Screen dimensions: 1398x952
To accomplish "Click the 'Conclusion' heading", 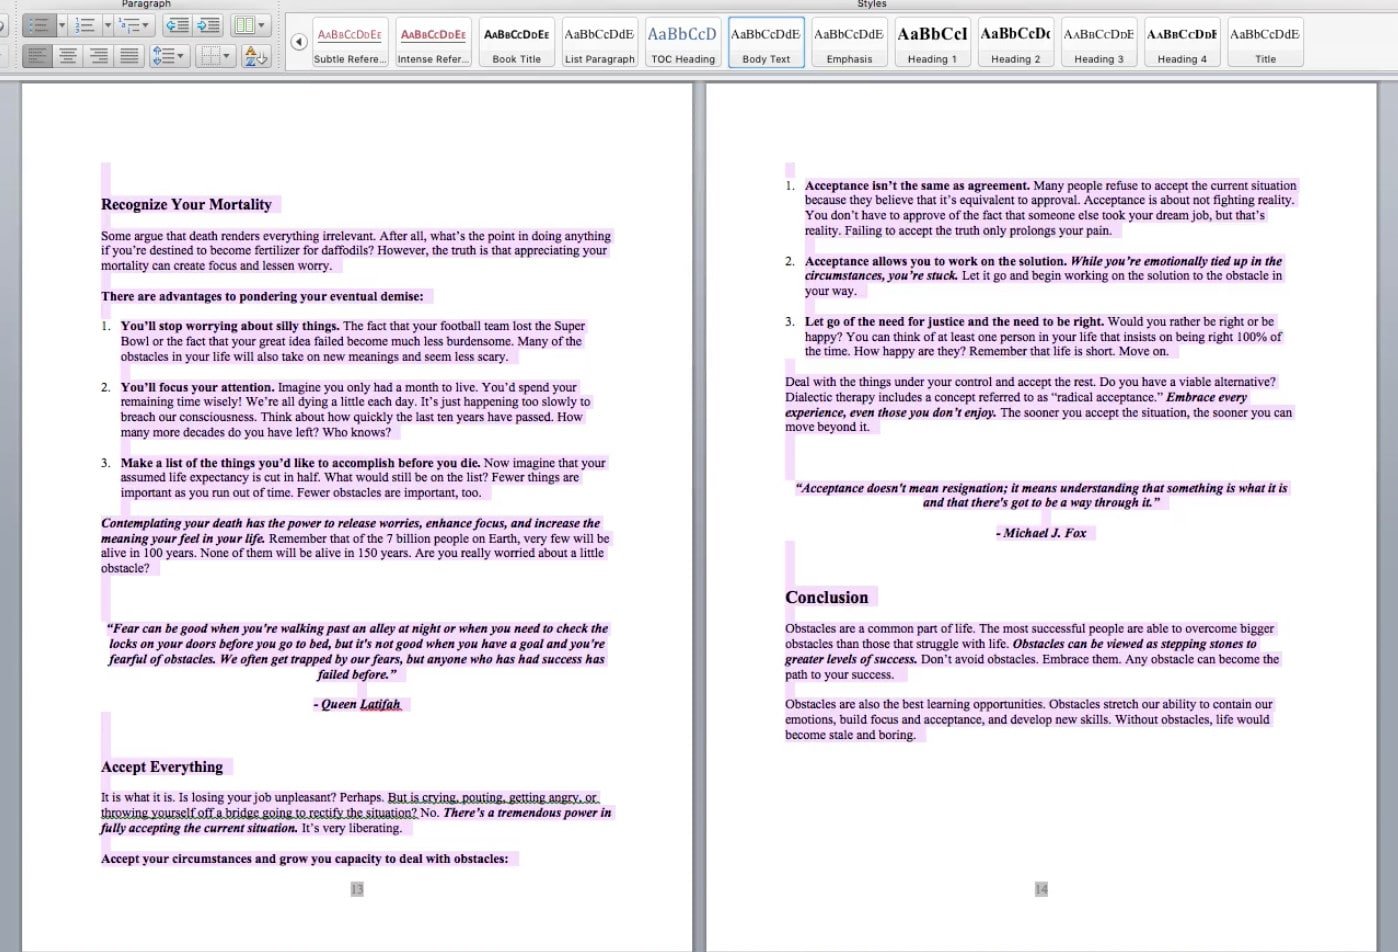I will [827, 597].
